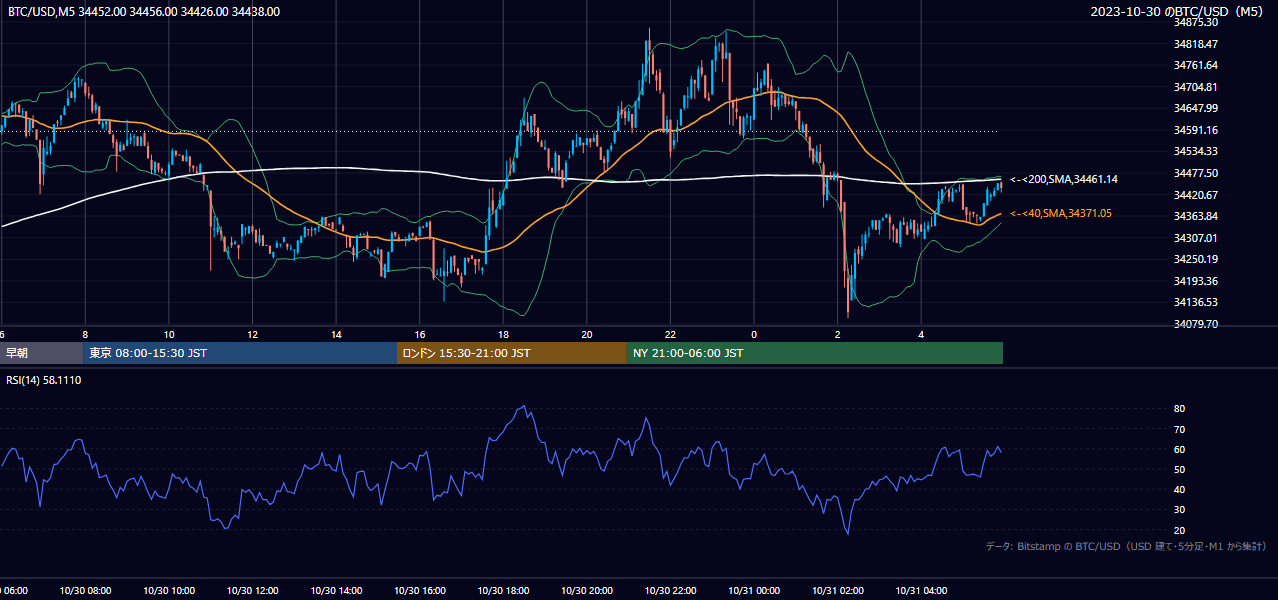Click the RSI axis level 70
Viewport: 1278px width, 600px height.
pyautogui.click(x=1179, y=429)
